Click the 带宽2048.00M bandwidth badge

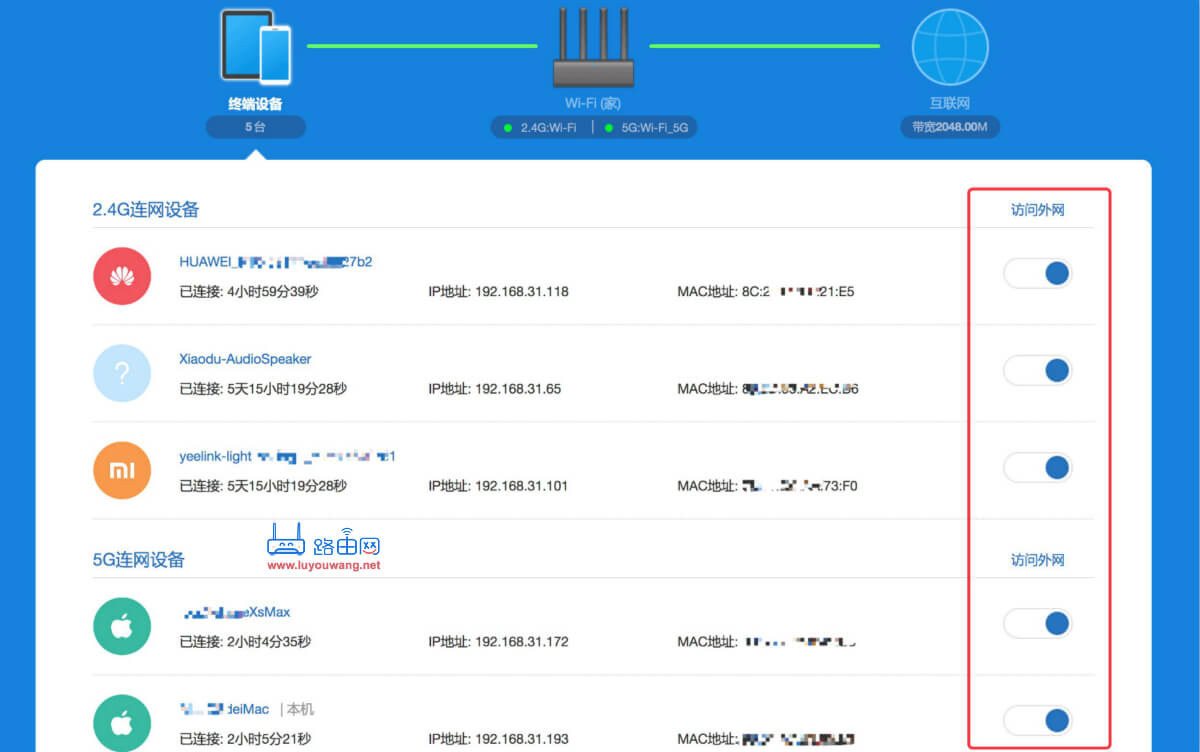click(950, 127)
